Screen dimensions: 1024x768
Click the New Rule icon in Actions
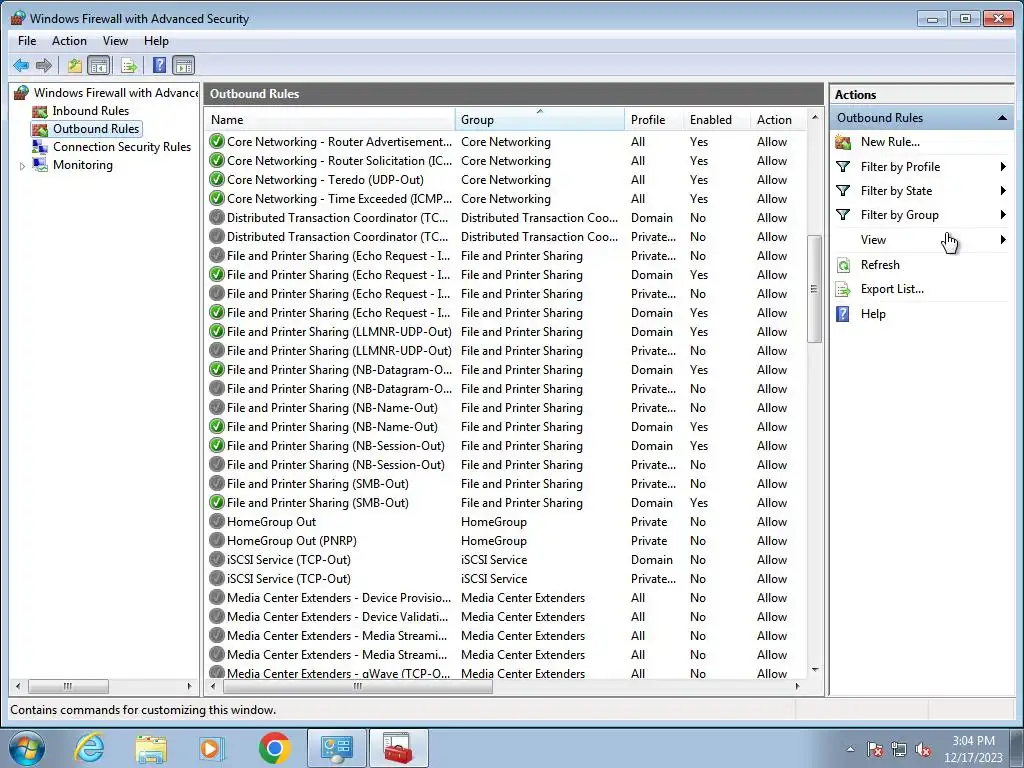[843, 142]
